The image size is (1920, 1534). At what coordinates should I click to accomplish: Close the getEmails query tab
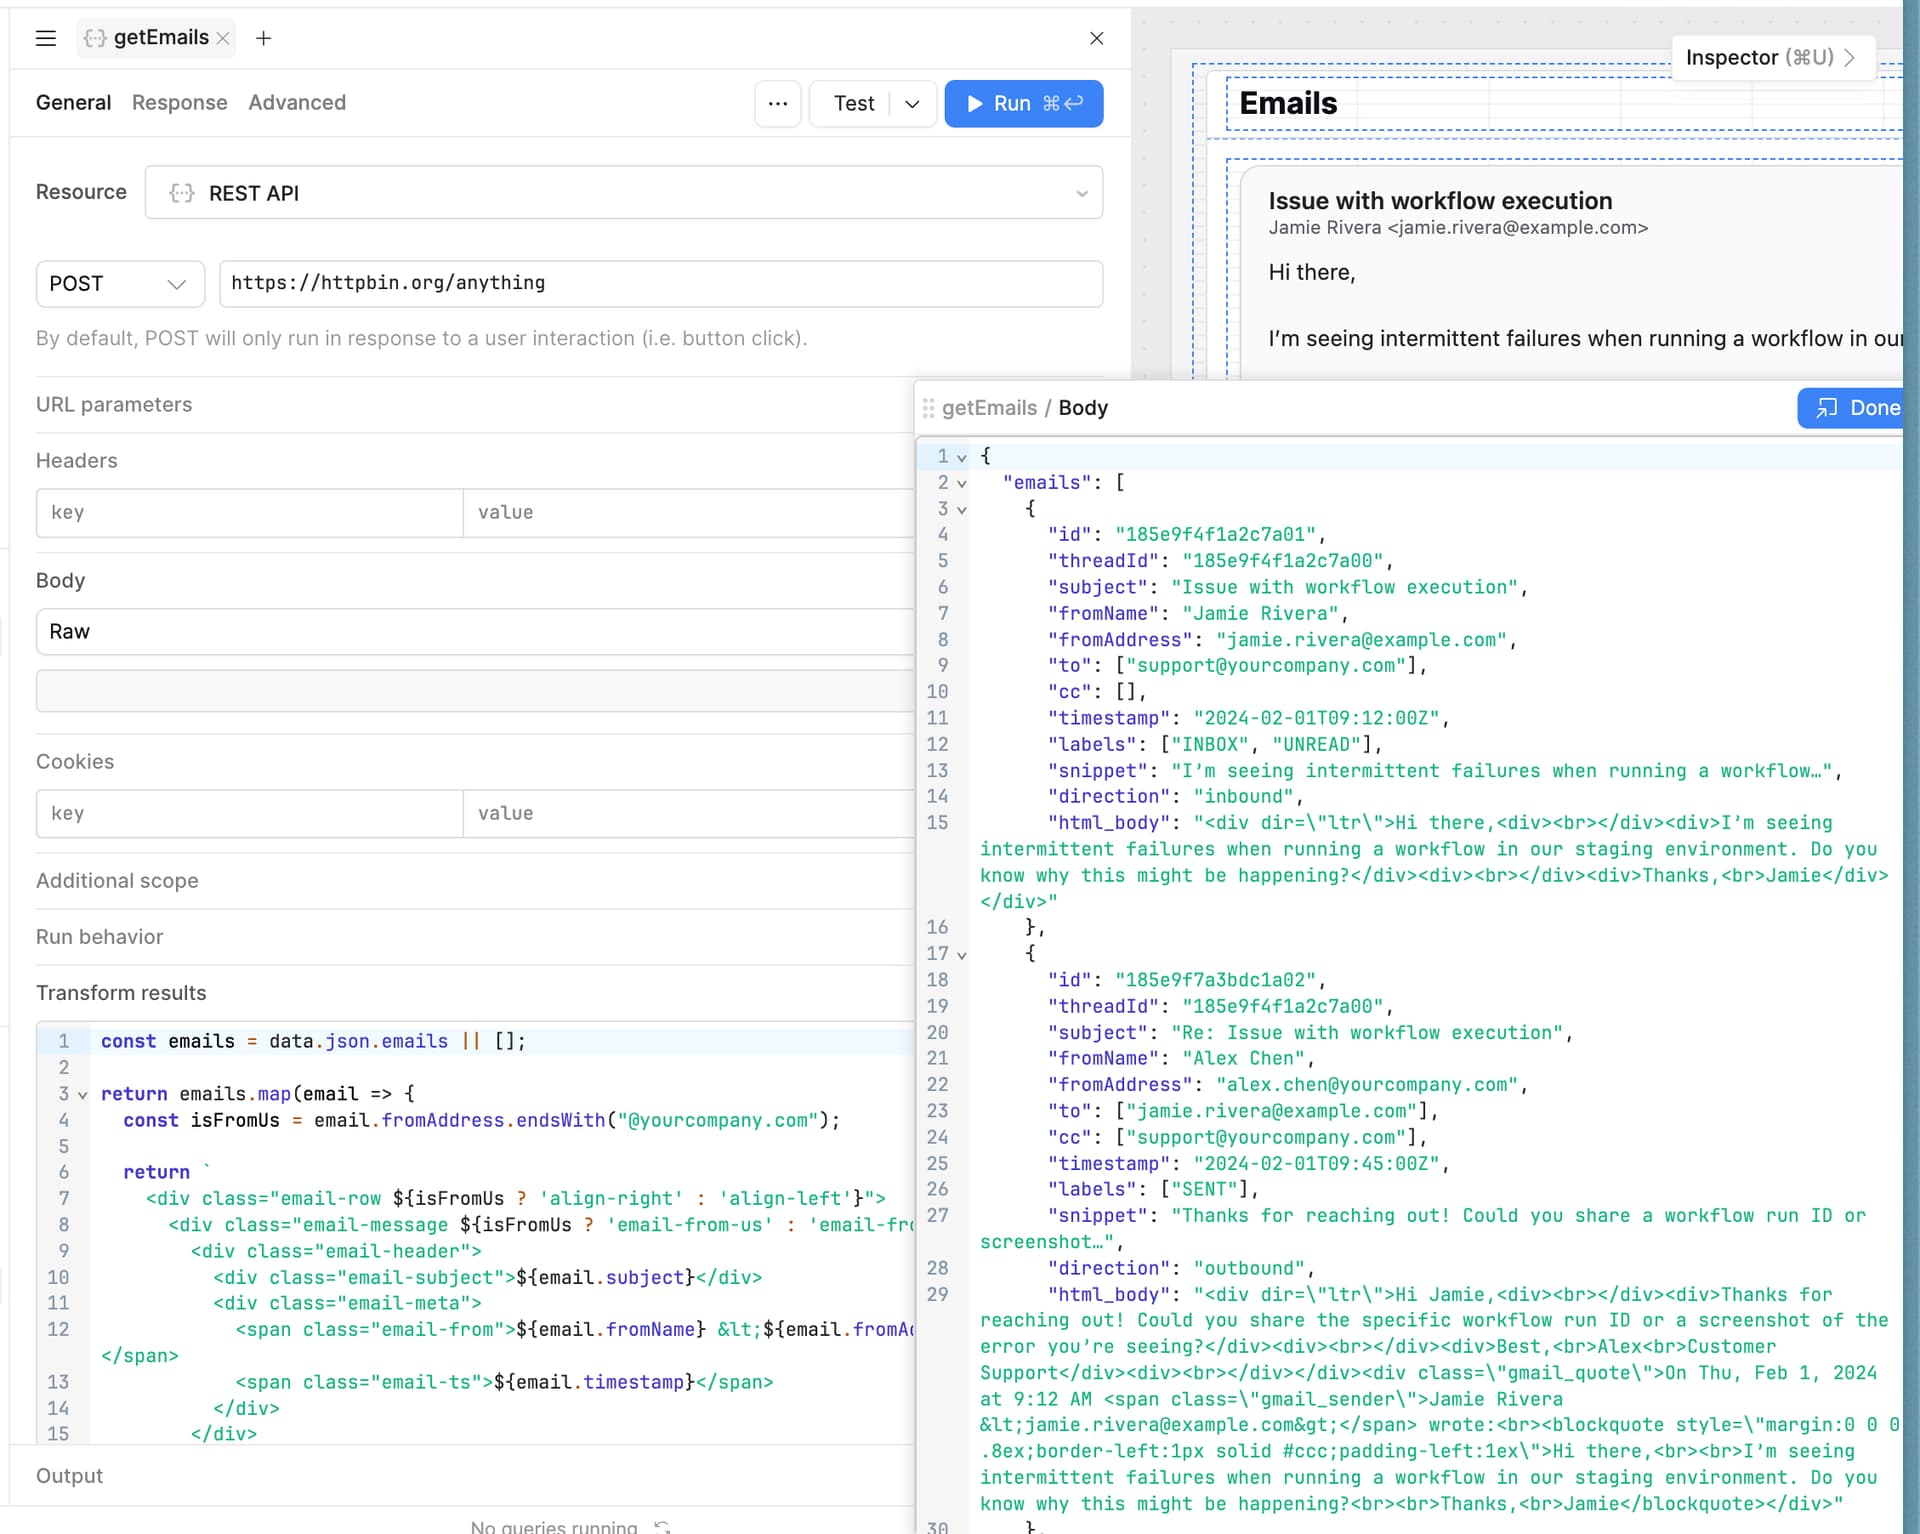click(223, 38)
